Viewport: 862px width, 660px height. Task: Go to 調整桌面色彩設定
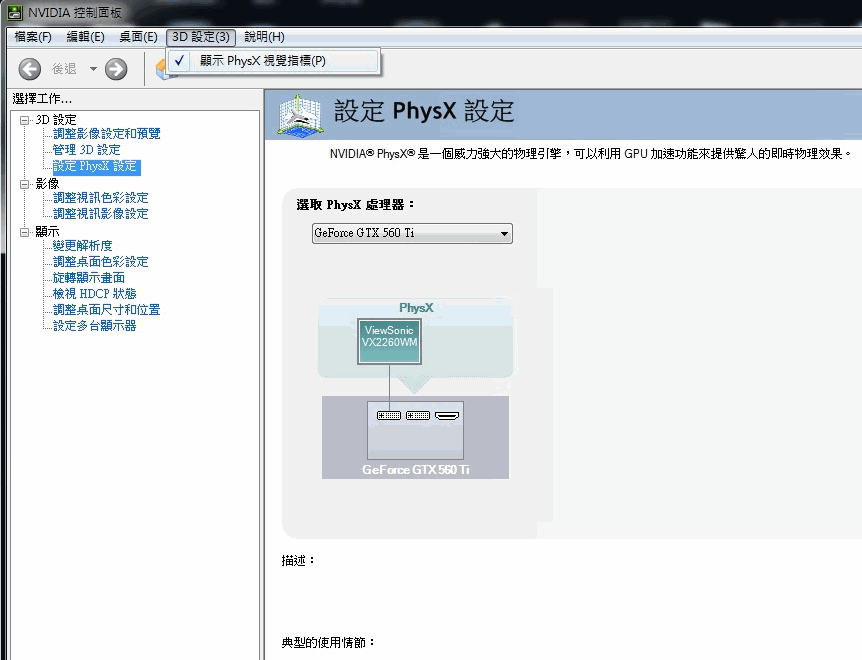pos(101,262)
